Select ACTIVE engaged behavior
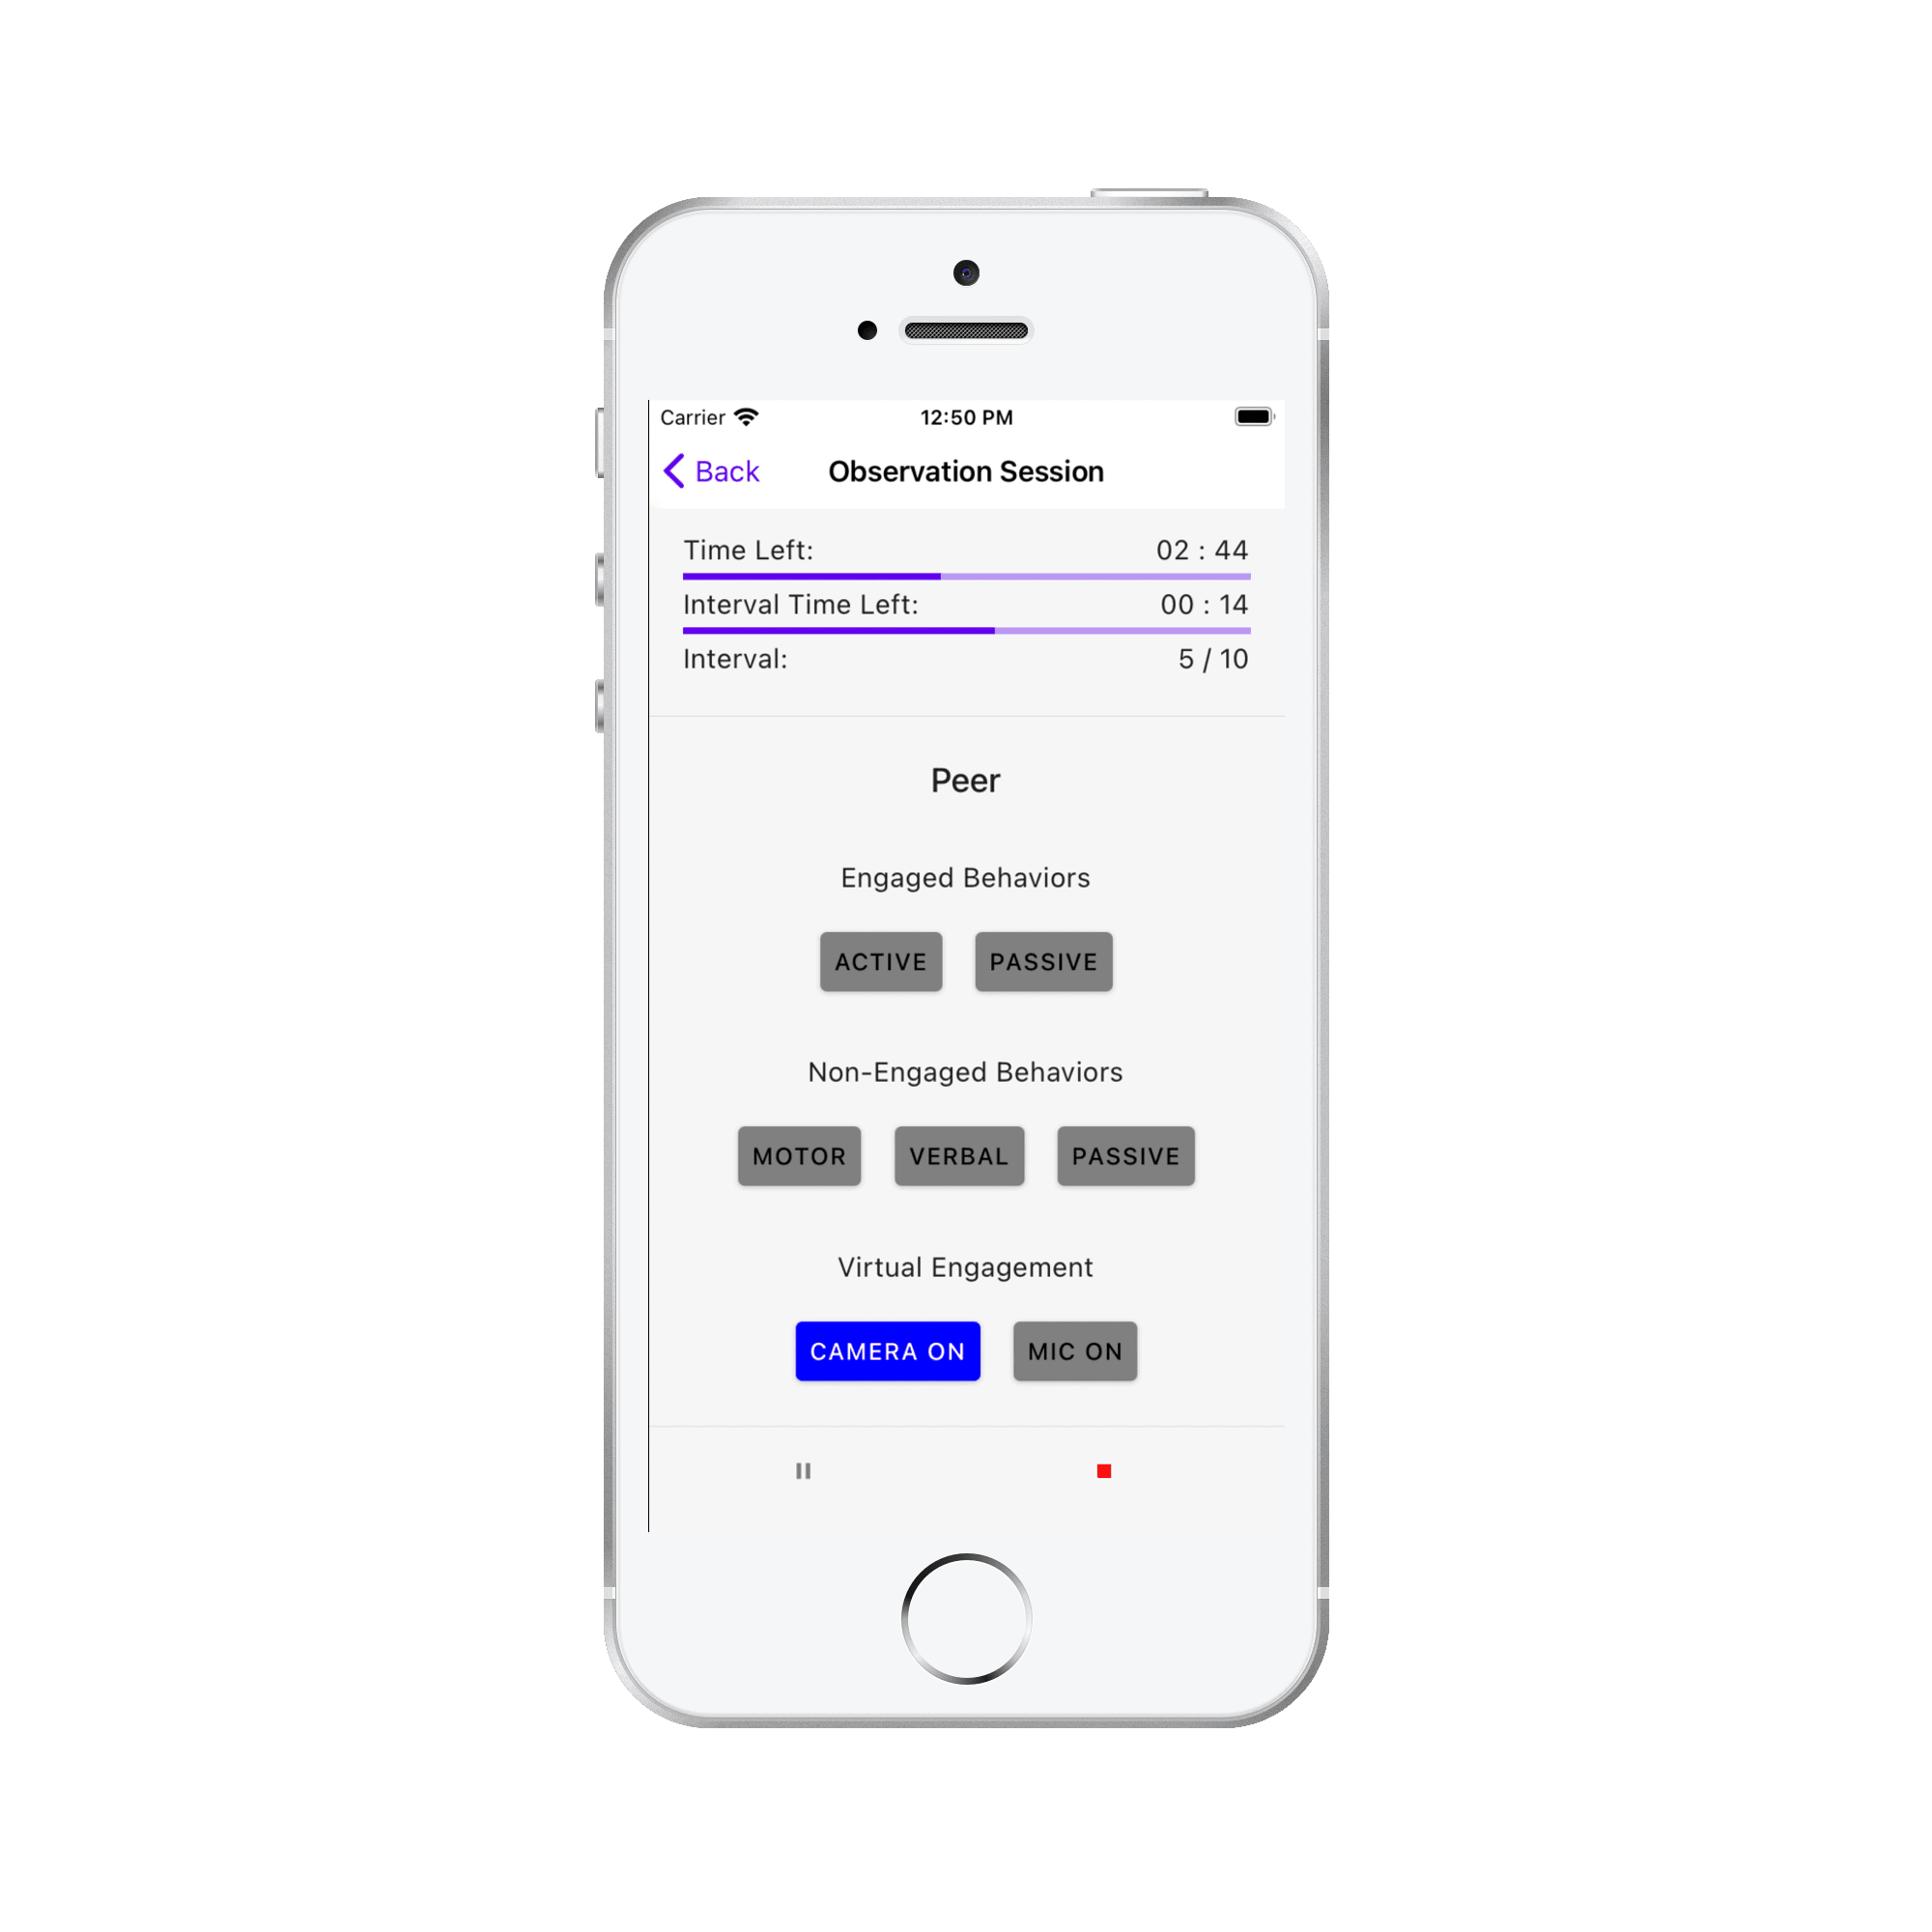This screenshot has width=1932, height=1932. click(x=879, y=964)
